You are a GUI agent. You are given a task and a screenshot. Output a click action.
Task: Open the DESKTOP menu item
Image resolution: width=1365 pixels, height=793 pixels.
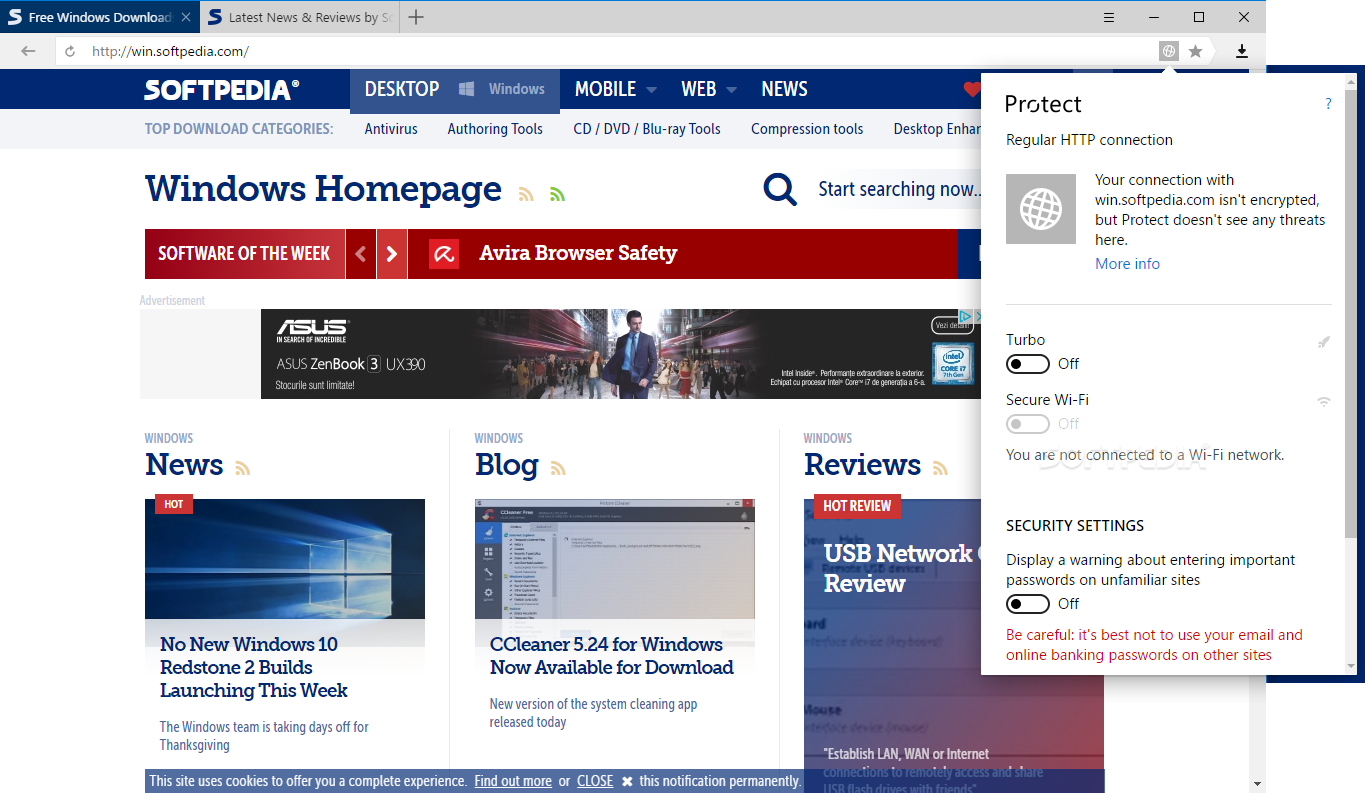click(402, 89)
